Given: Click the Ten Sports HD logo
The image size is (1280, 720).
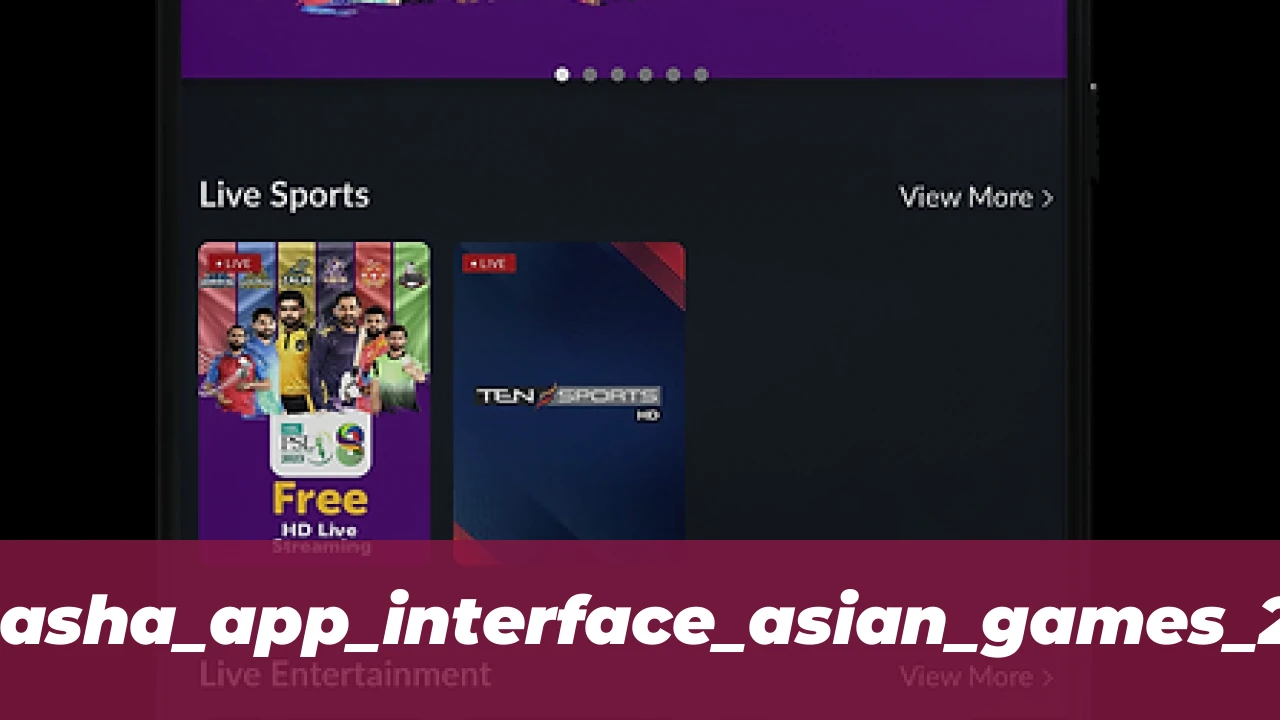Looking at the screenshot, I should point(568,401).
